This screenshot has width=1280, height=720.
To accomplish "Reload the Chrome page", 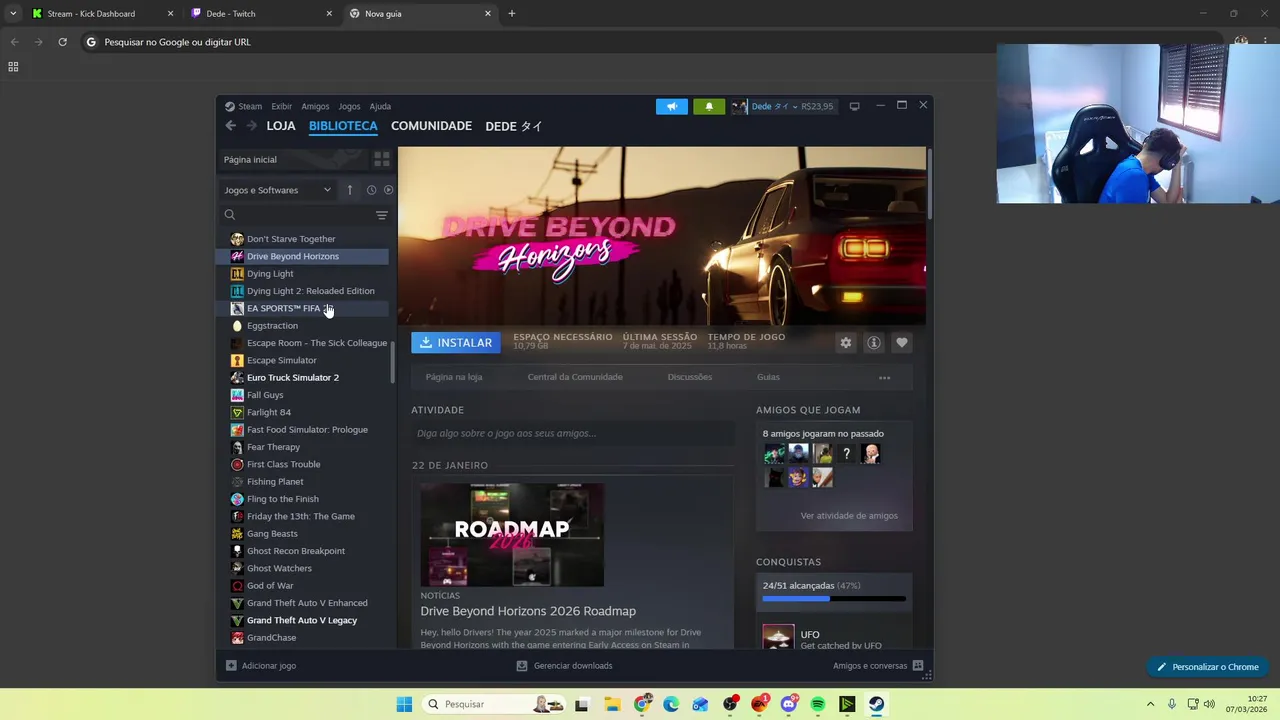I will click(62, 42).
